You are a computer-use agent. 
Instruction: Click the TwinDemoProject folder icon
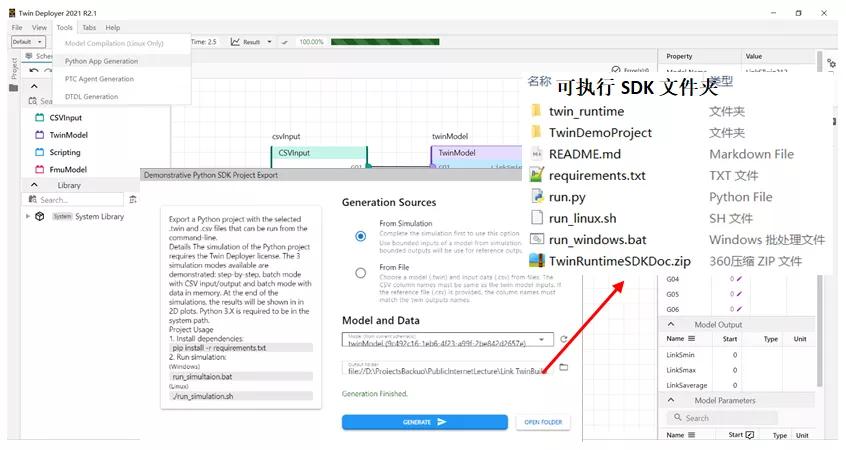[536, 132]
